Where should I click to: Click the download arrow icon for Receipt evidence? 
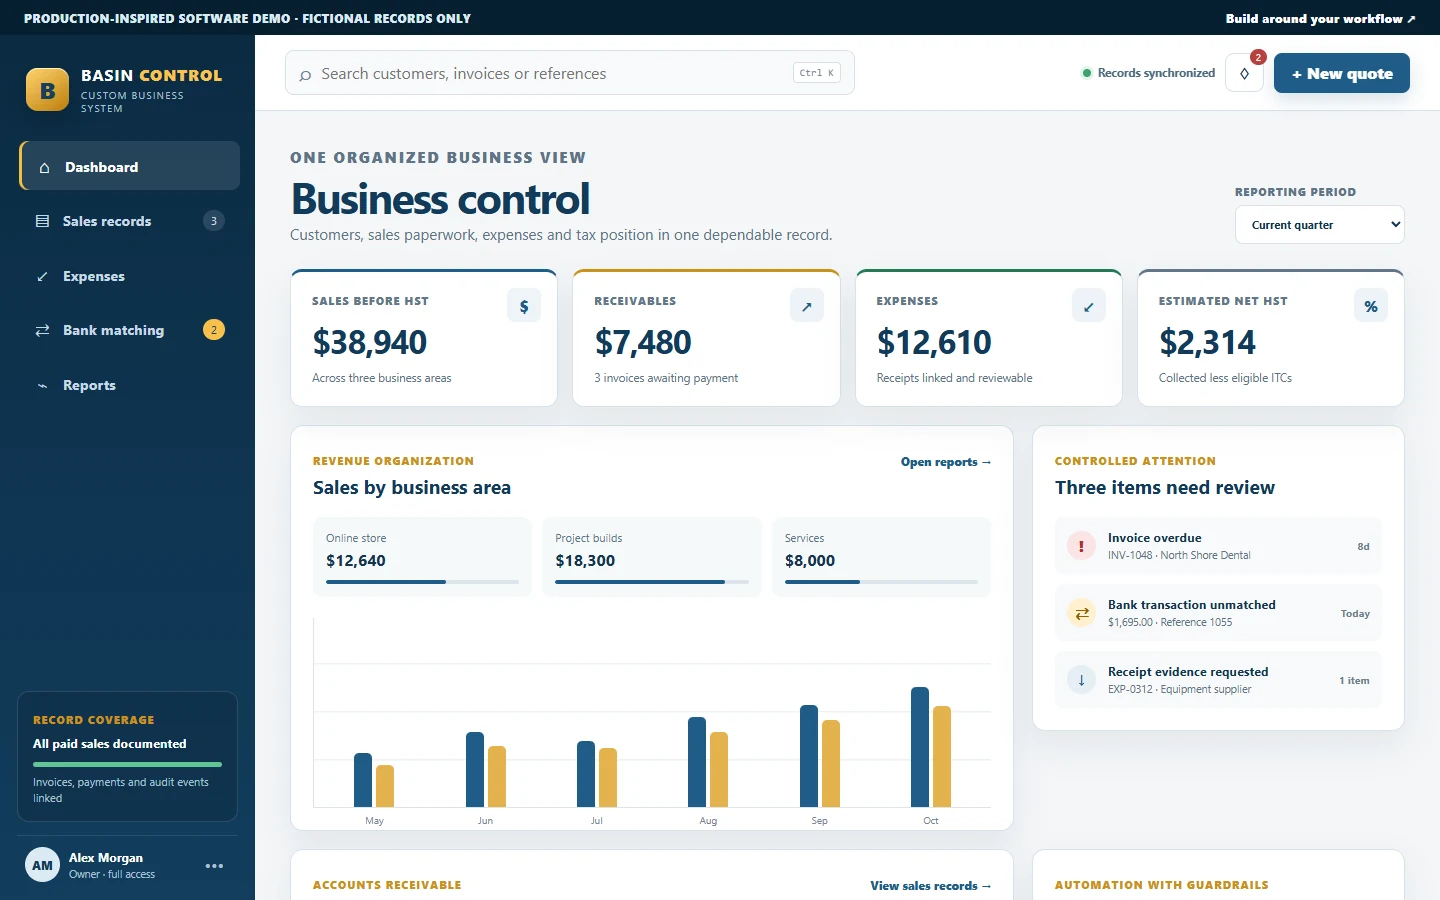click(1081, 680)
